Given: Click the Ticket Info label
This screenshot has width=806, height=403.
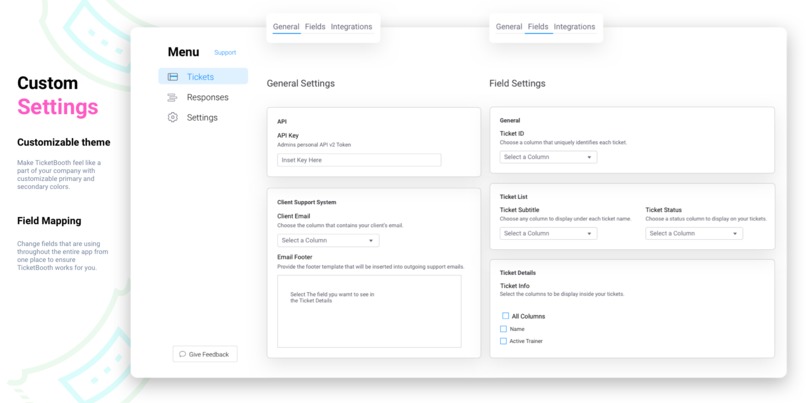Looking at the screenshot, I should [515, 286].
